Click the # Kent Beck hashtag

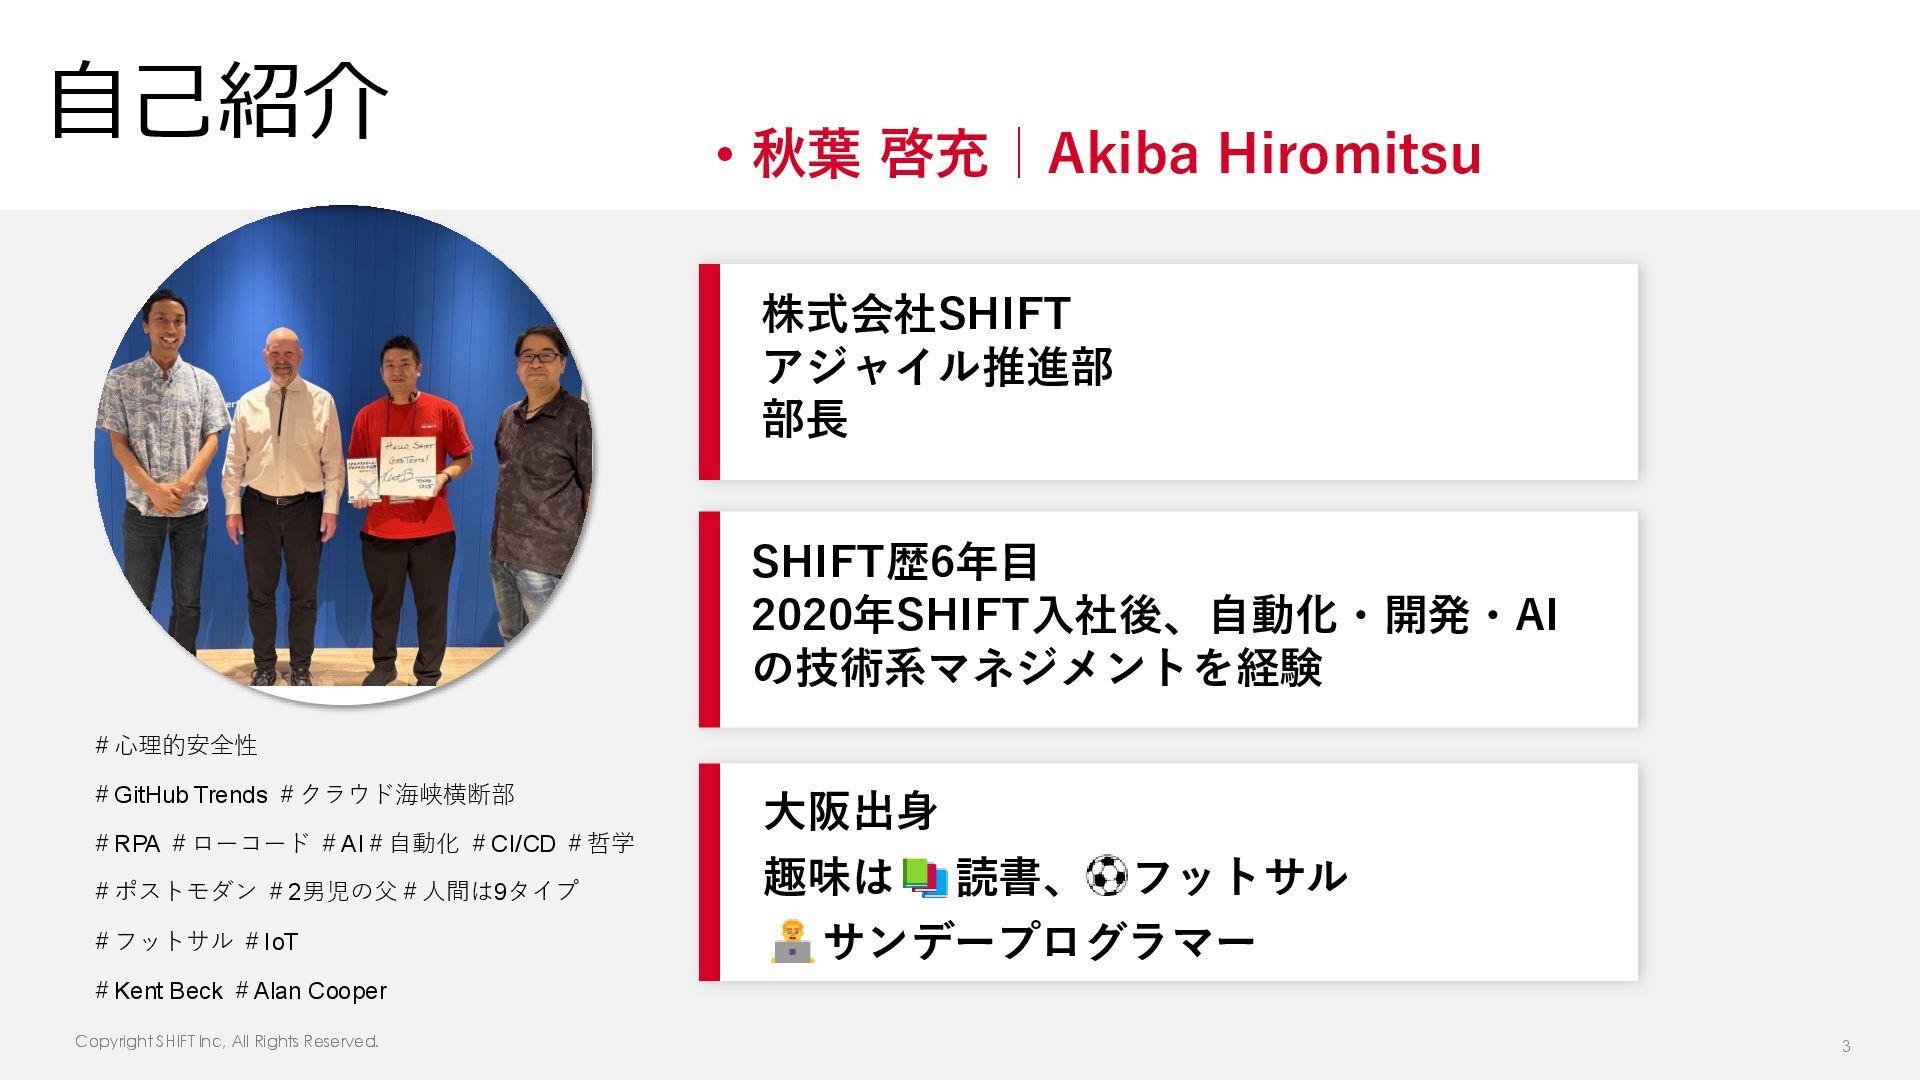click(159, 991)
